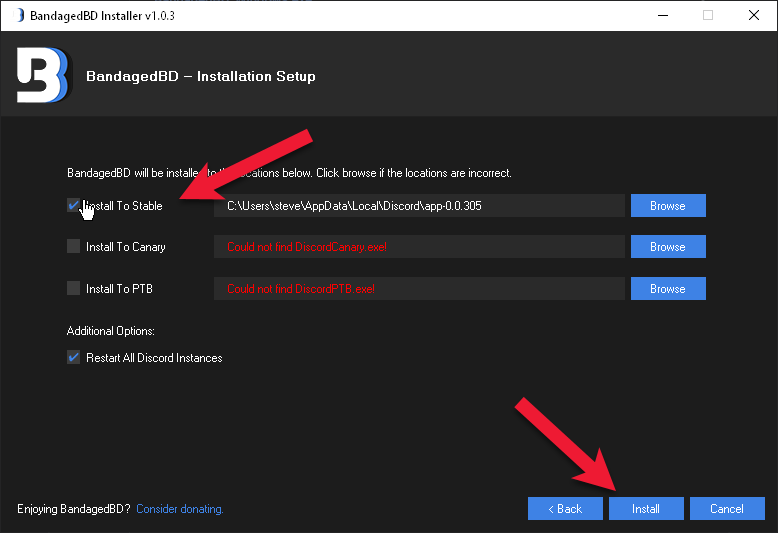Enable the Install To Canary checkbox
The height and width of the screenshot is (533, 778).
point(73,247)
